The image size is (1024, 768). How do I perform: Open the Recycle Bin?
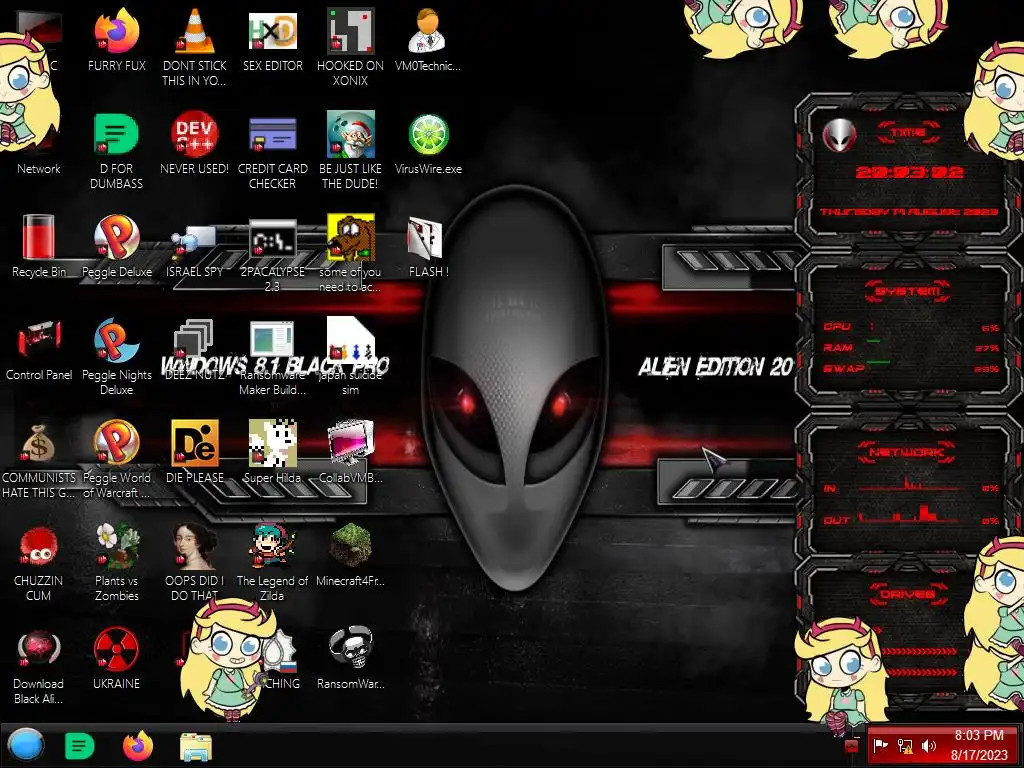pos(39,237)
